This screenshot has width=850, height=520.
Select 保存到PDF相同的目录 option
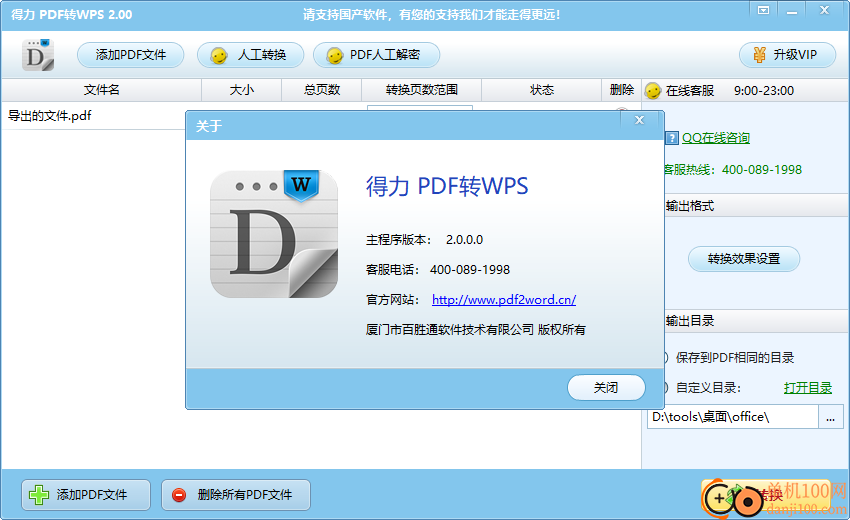click(x=729, y=357)
